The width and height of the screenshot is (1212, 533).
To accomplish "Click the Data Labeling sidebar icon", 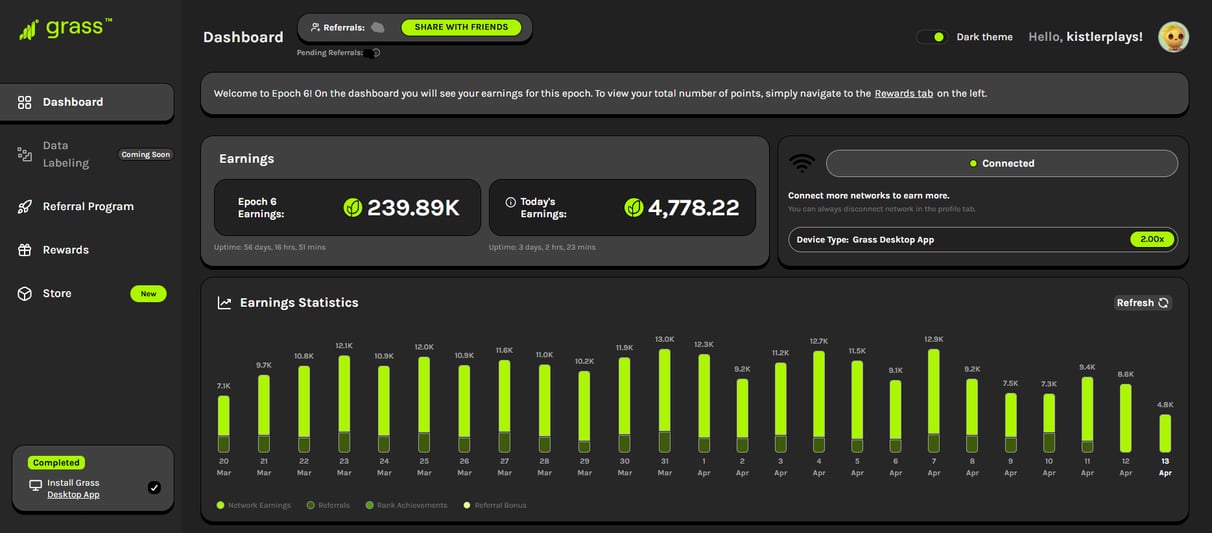I will [x=25, y=154].
